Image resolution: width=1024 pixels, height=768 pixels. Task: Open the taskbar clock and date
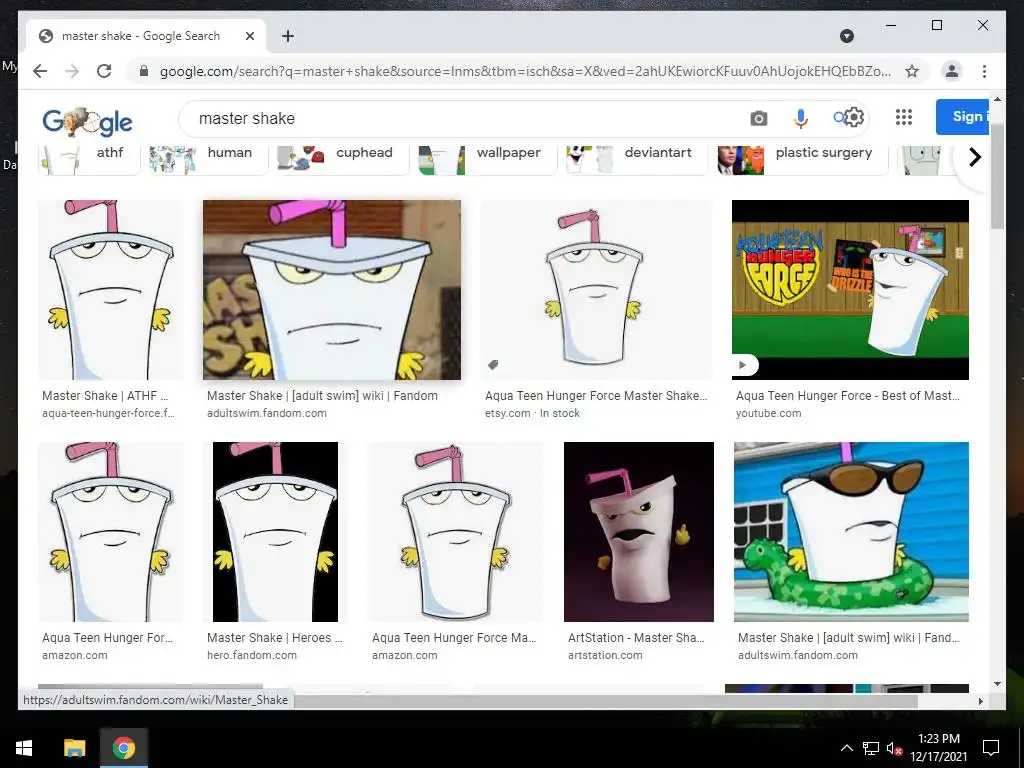939,748
